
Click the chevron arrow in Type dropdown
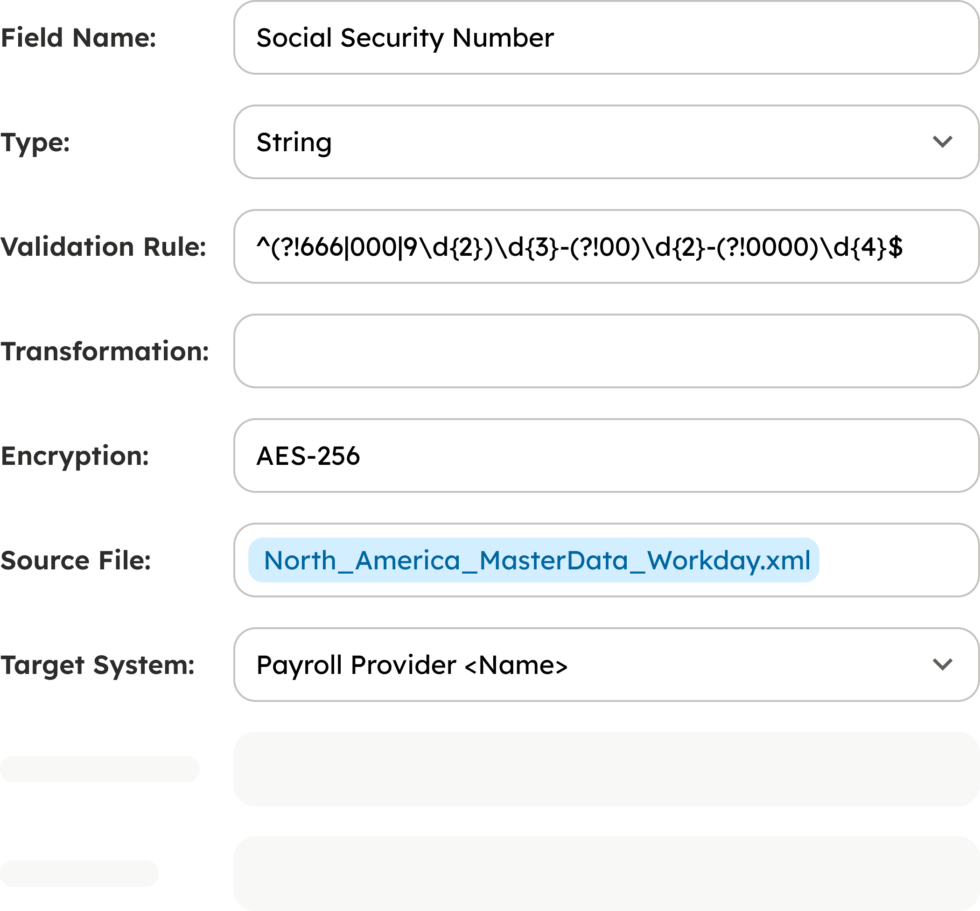click(942, 142)
